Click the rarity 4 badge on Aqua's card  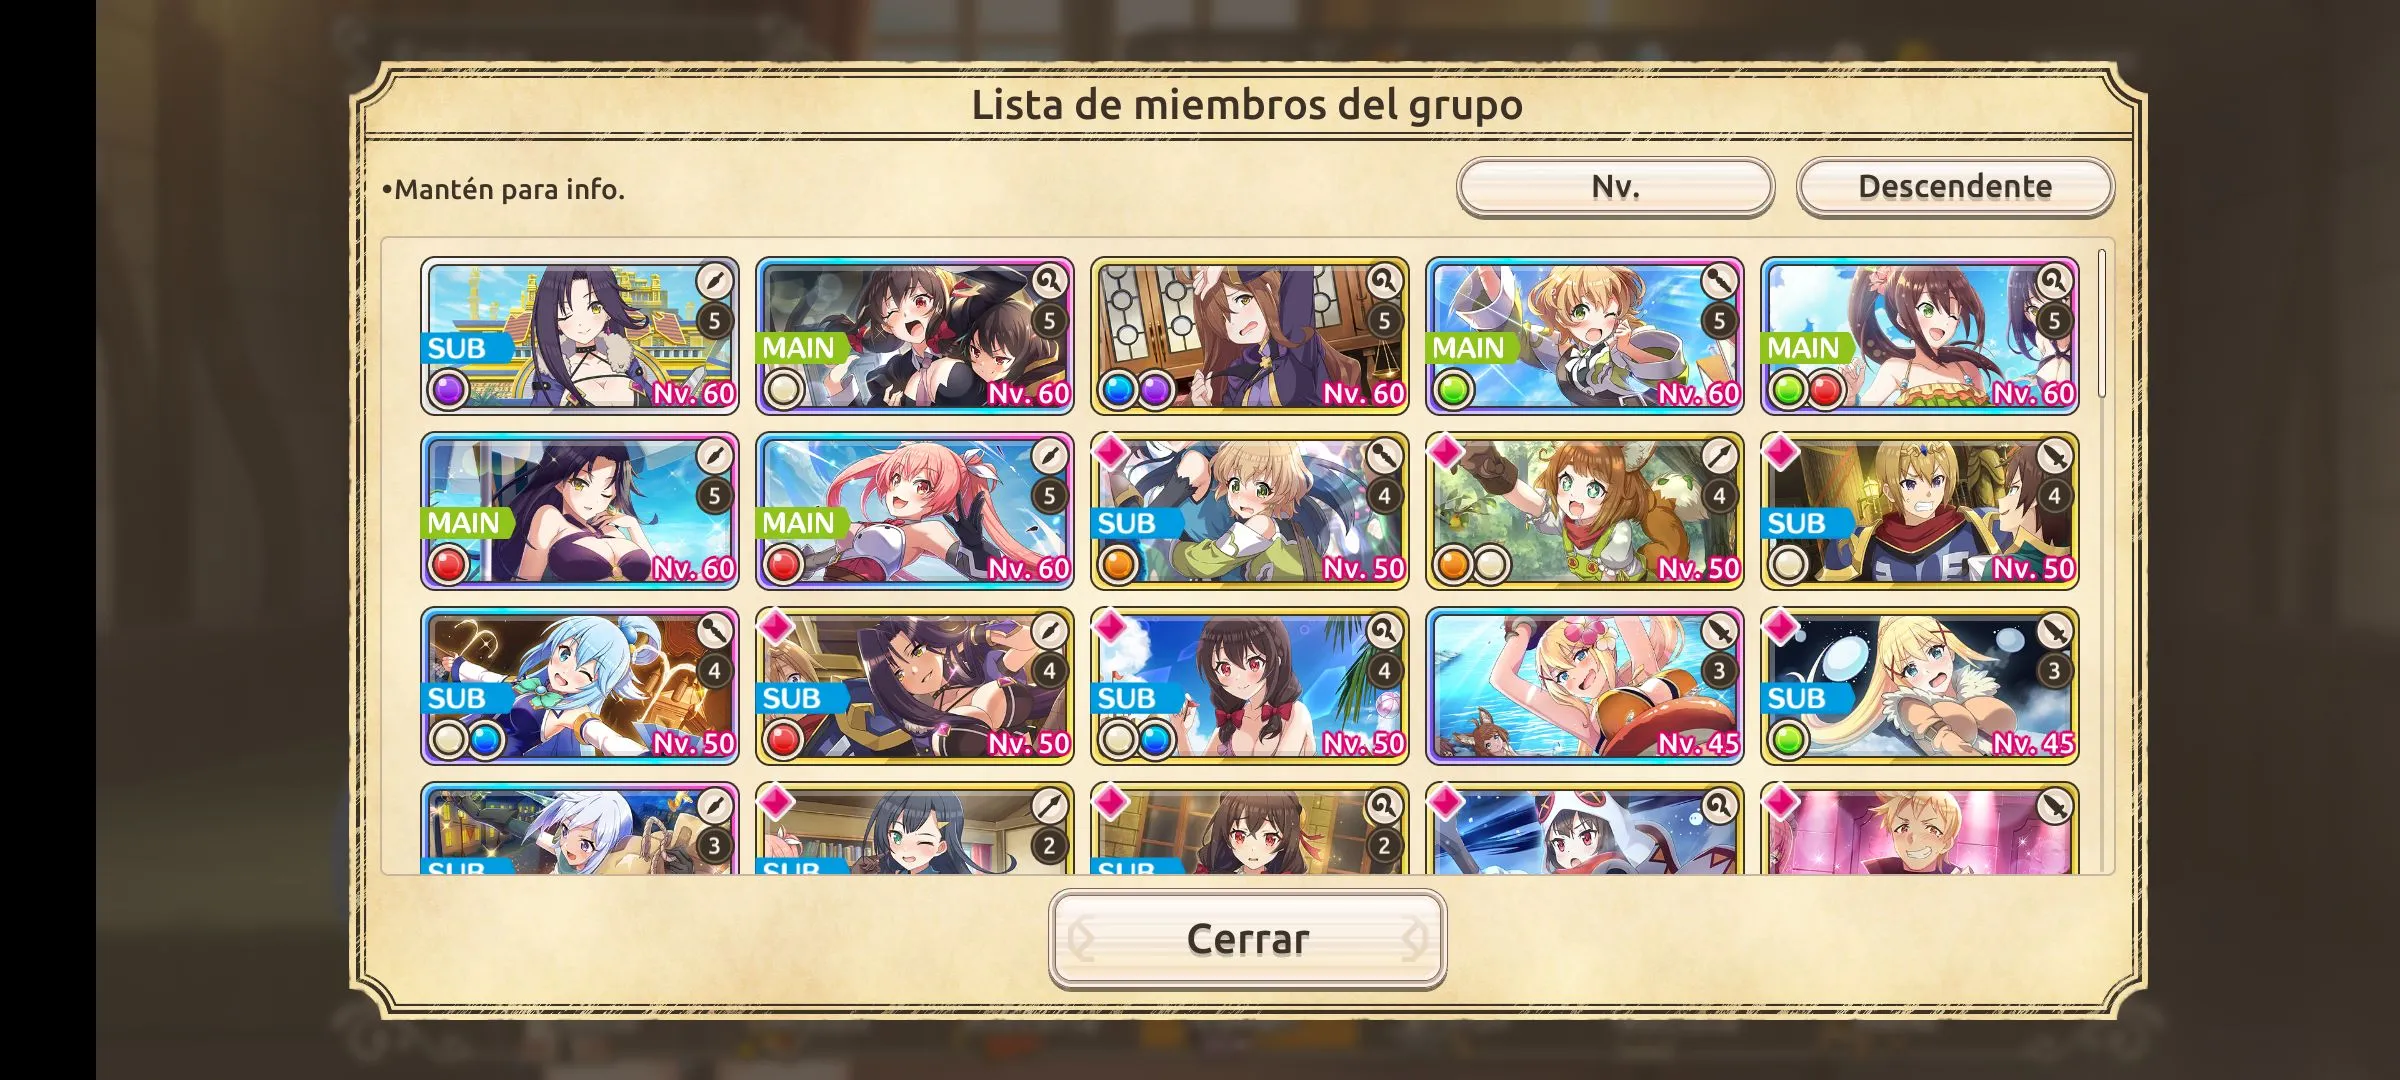click(714, 671)
